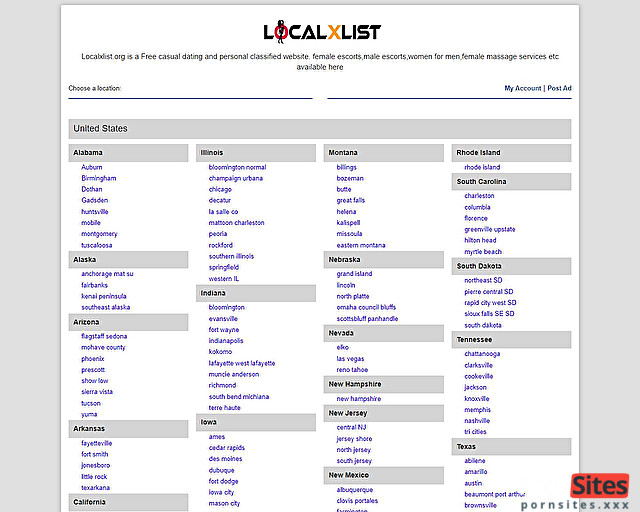This screenshot has height=512, width=640.
Task: Open cedar rapids under Iowa
Action: click(227, 447)
